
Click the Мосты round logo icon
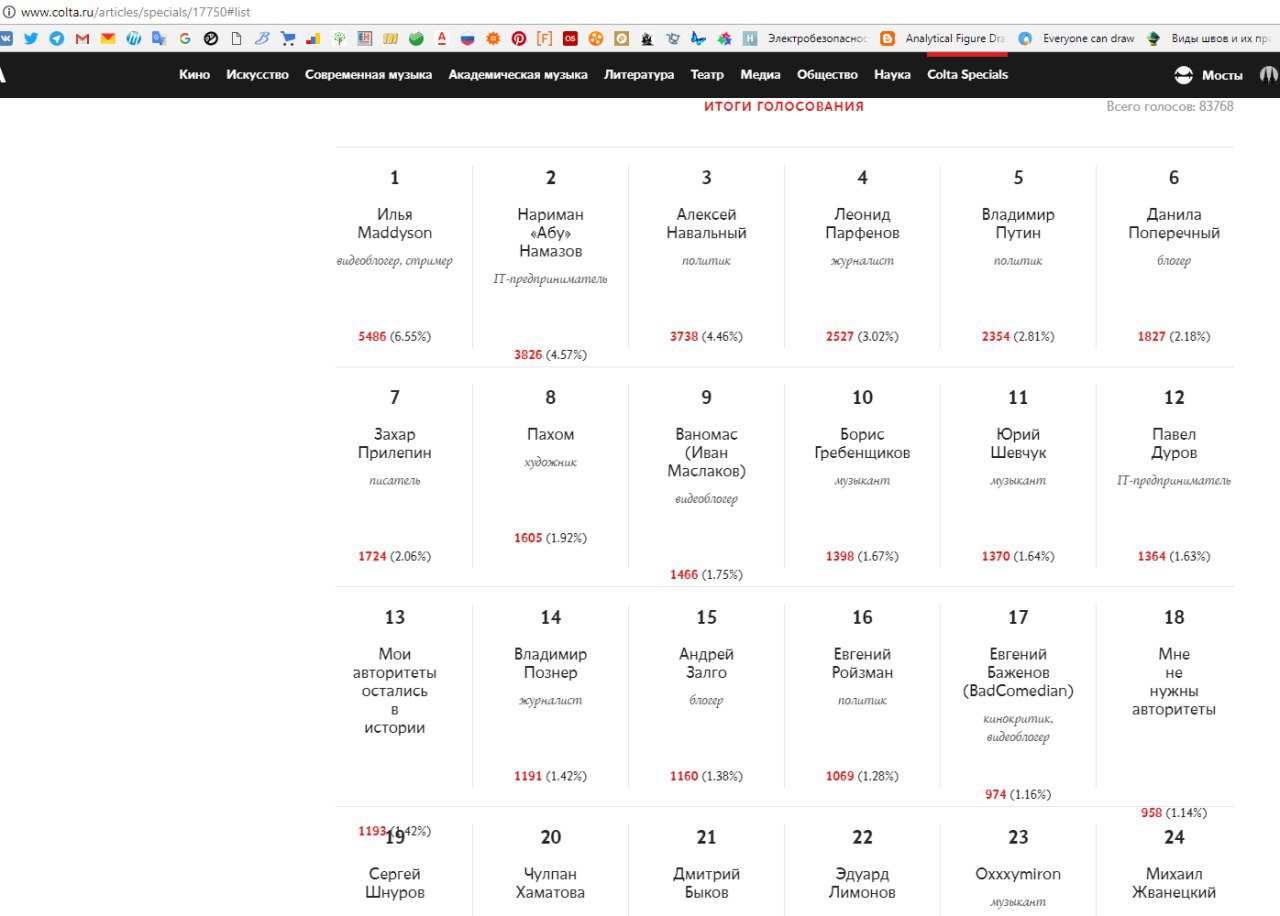coord(1184,75)
